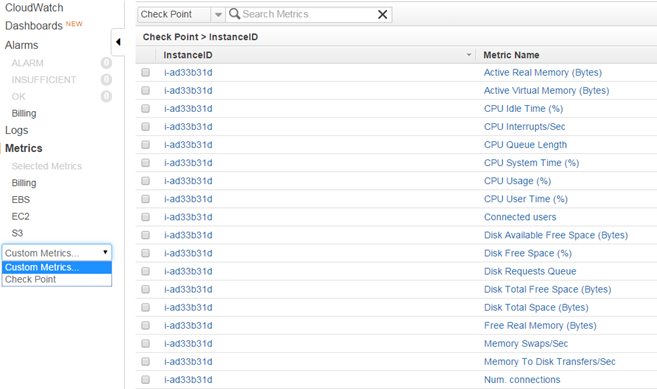Click Disk Total Free Space (Bytes) metric

coord(548,289)
